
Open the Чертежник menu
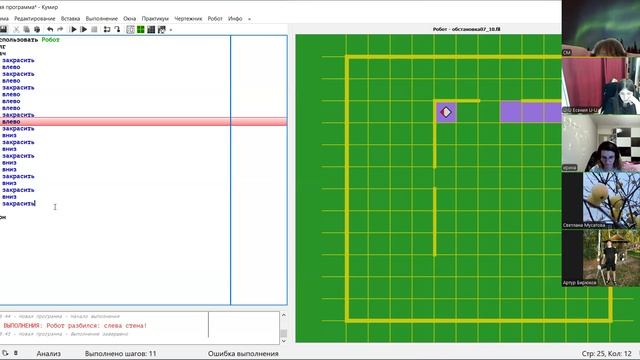click(188, 19)
